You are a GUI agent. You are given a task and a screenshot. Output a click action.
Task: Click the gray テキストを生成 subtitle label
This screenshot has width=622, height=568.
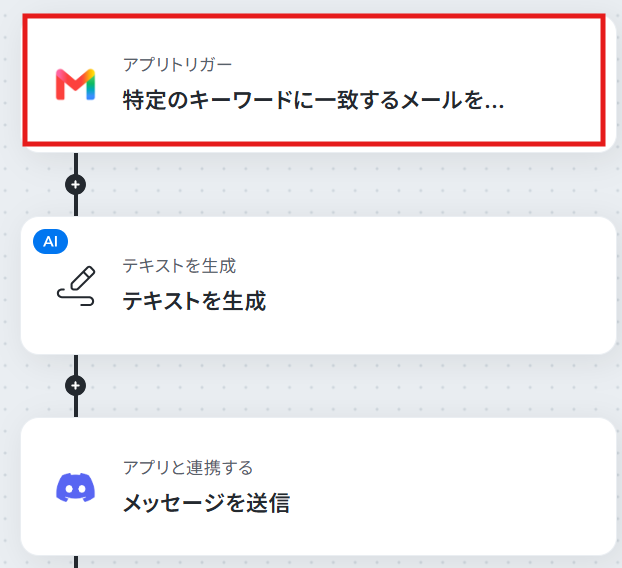(179, 266)
